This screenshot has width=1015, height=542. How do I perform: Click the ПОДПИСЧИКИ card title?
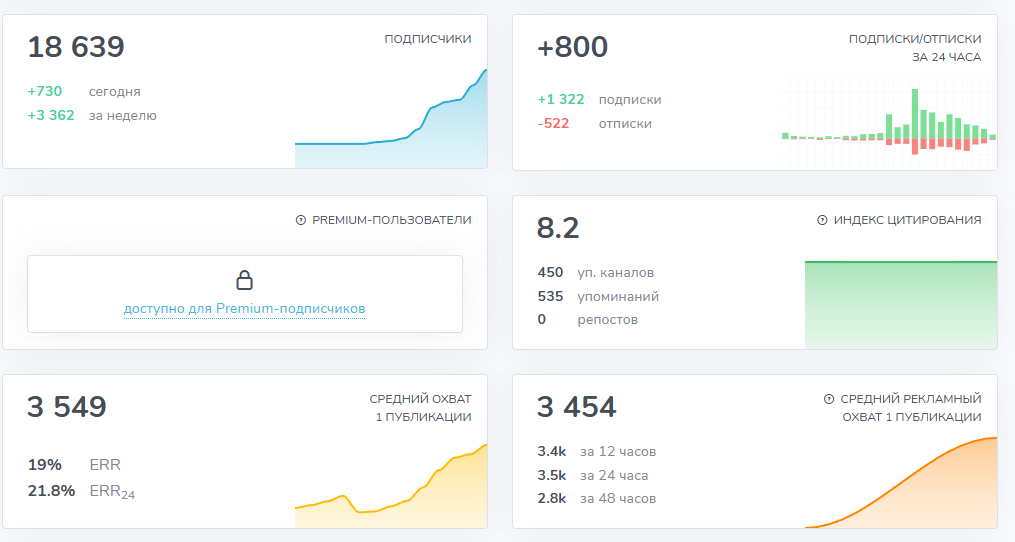(x=428, y=39)
